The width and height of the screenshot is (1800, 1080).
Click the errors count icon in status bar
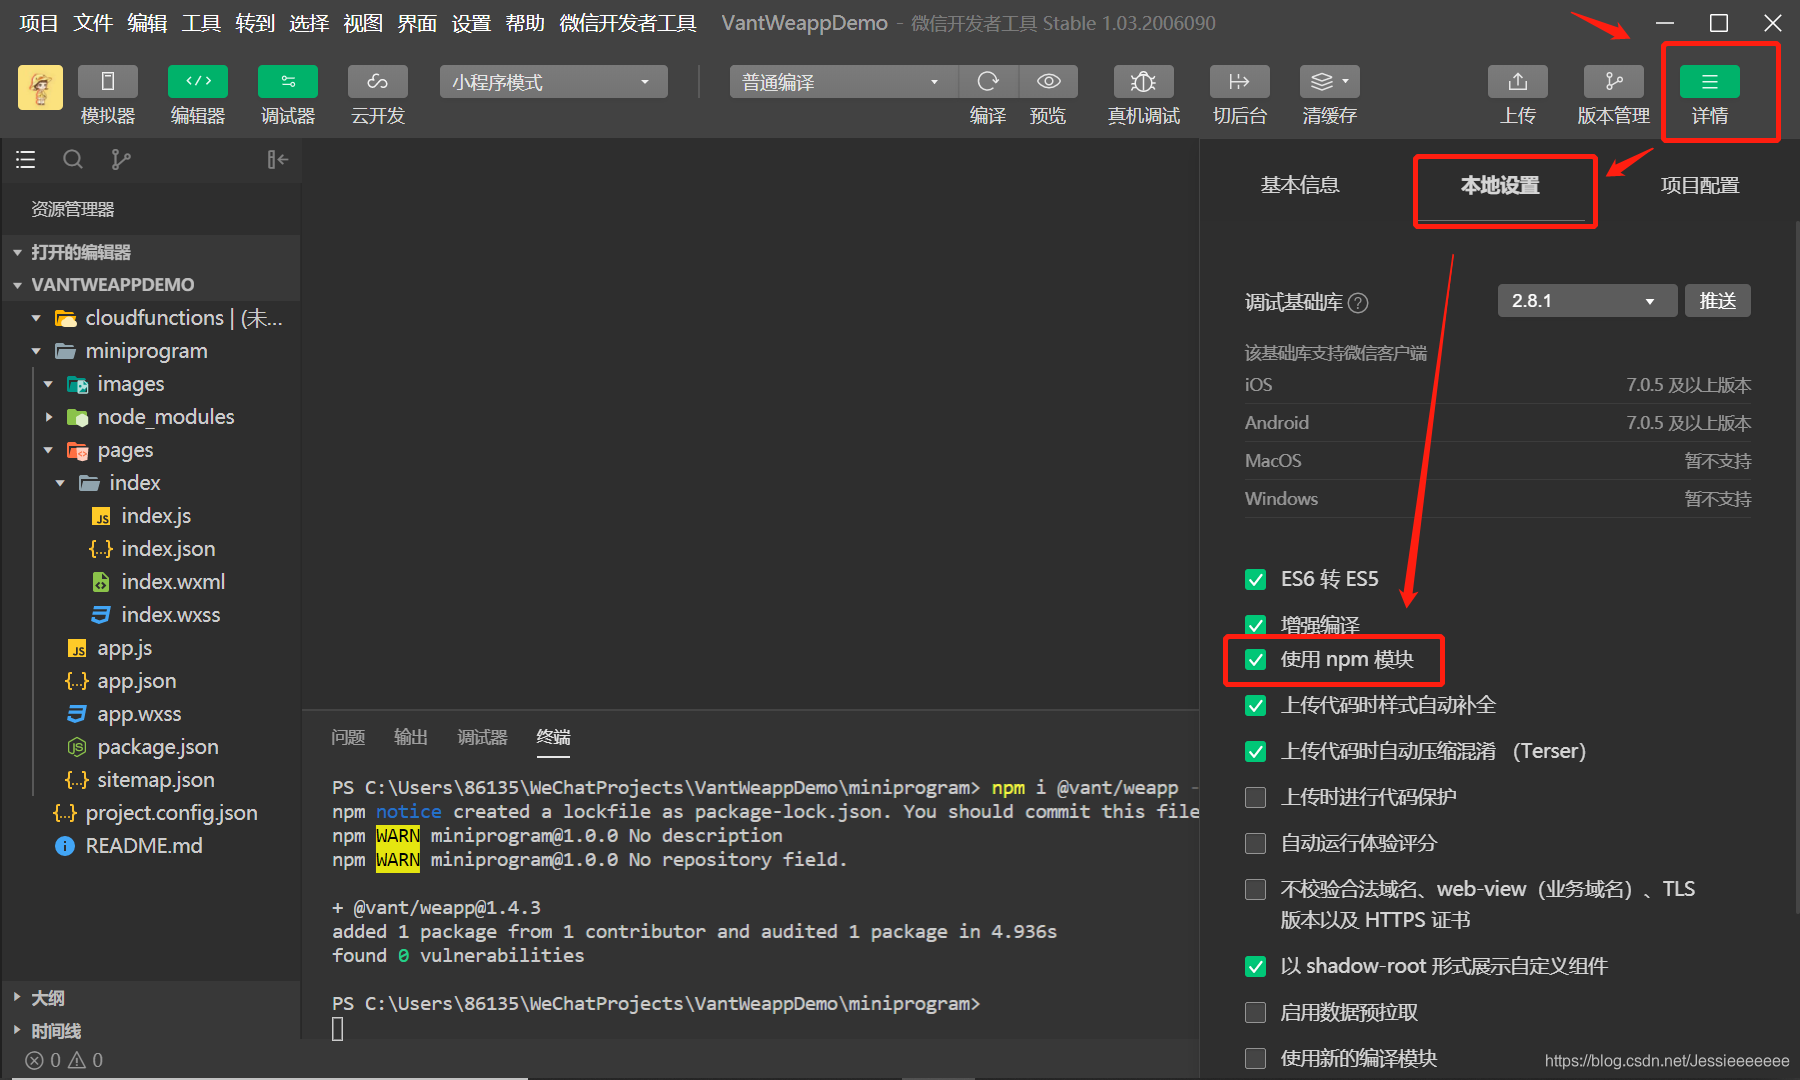pyautogui.click(x=34, y=1060)
